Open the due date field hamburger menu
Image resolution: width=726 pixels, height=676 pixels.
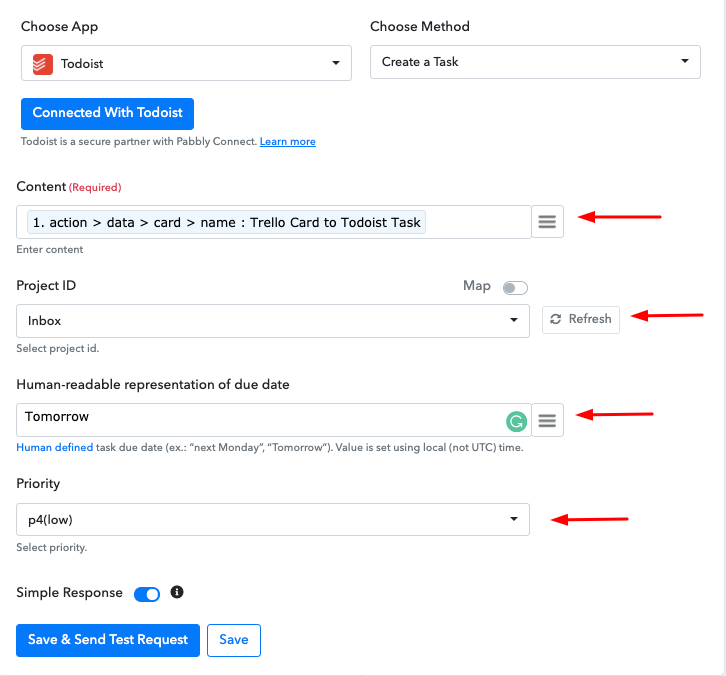click(x=547, y=420)
